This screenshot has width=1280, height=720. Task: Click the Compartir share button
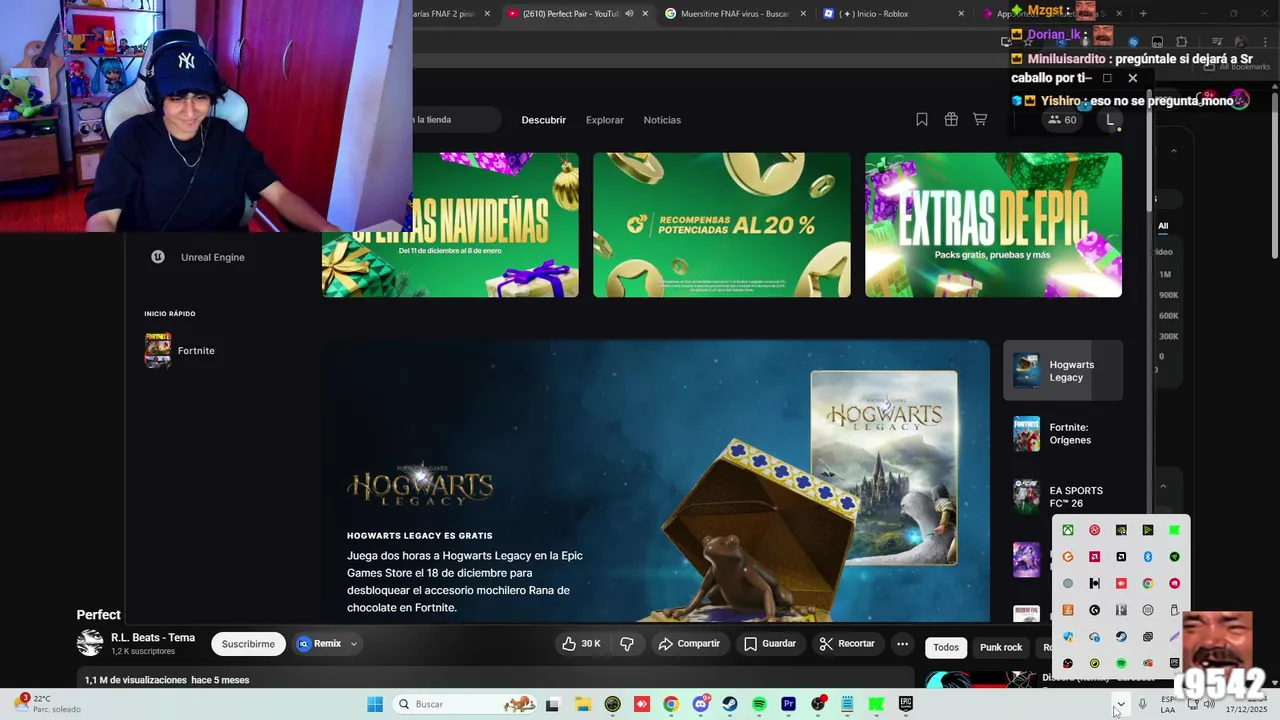pyautogui.click(x=688, y=644)
